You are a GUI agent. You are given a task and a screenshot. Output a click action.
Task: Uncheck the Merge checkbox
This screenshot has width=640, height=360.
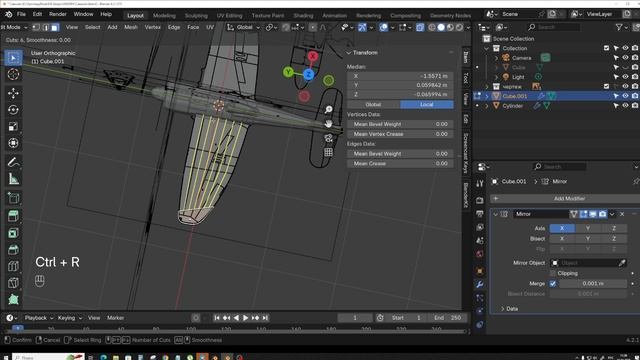(553, 283)
